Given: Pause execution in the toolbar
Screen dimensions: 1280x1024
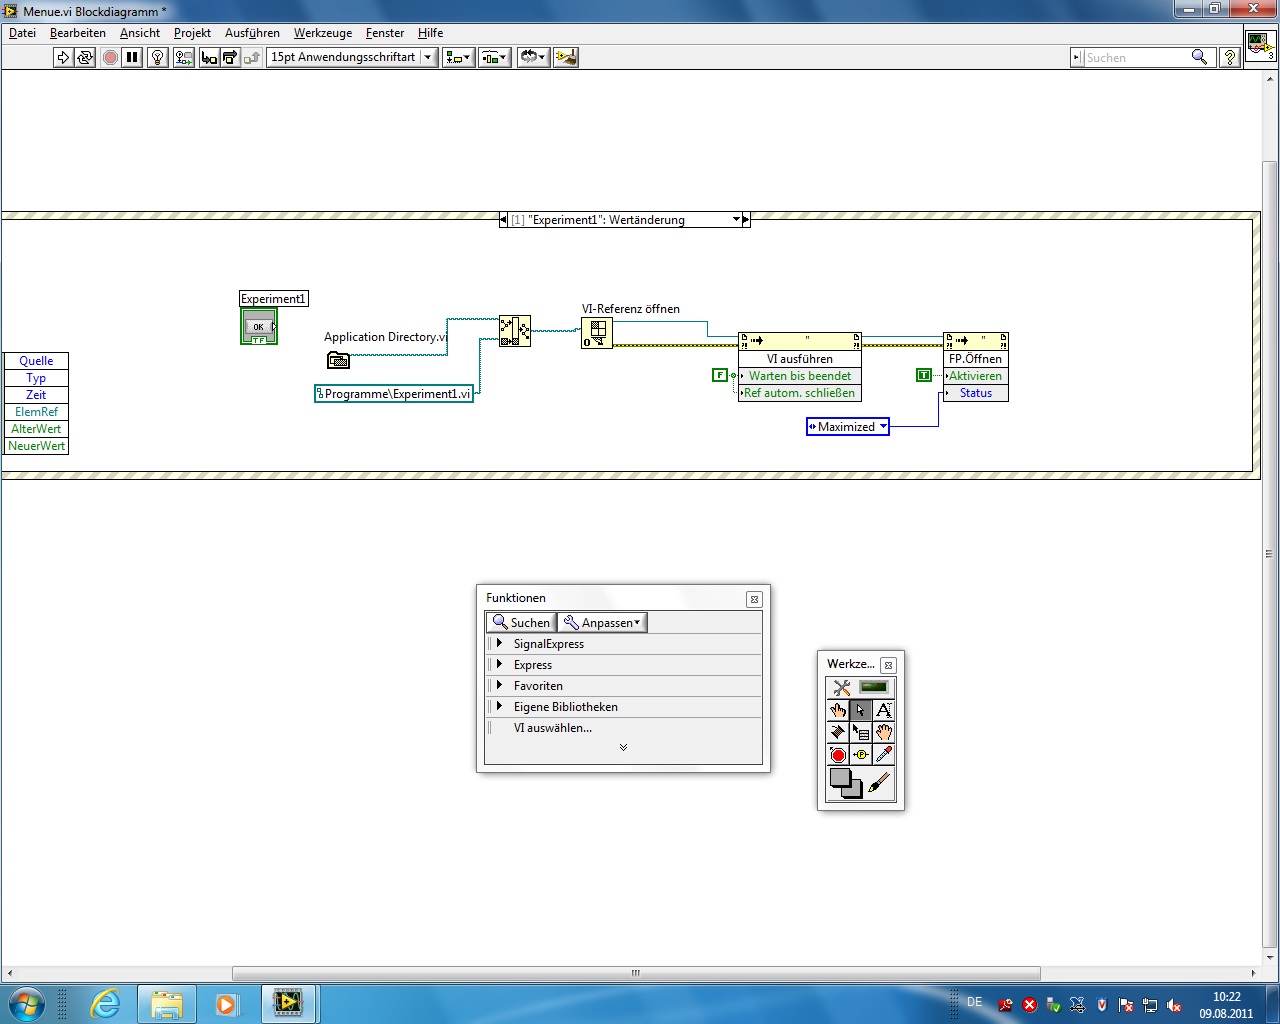Looking at the screenshot, I should pos(132,58).
